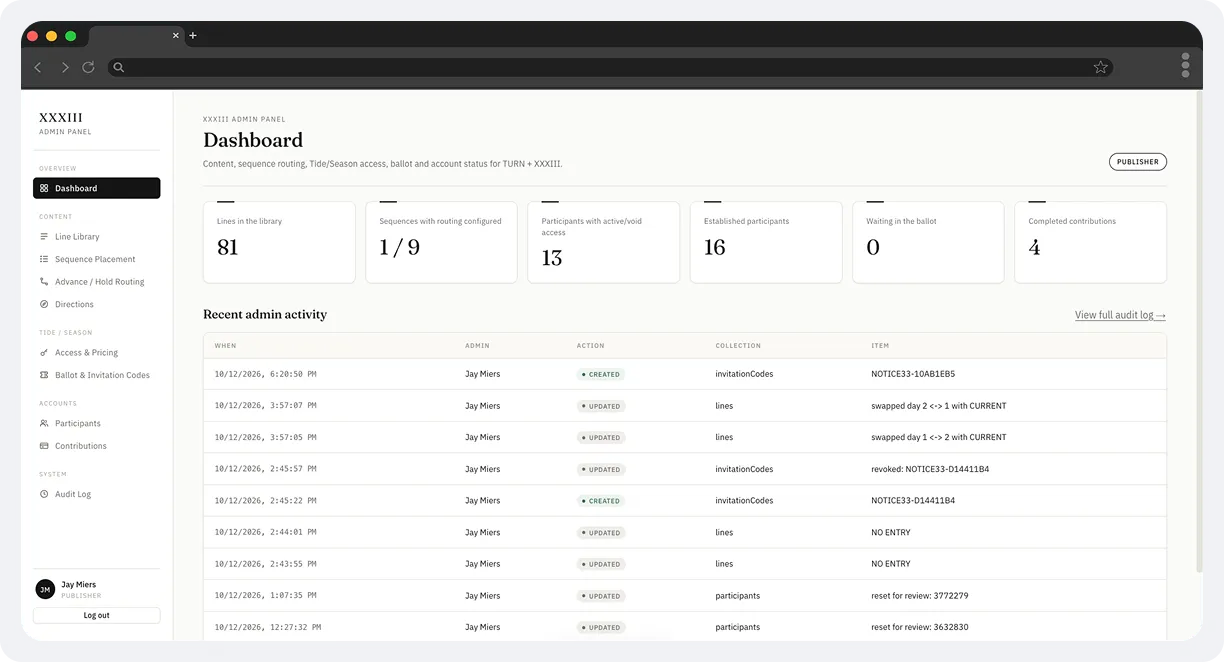
Task: Click the "swapped day 2 <-> 1 with CURRENT" entry
Action: coord(939,406)
